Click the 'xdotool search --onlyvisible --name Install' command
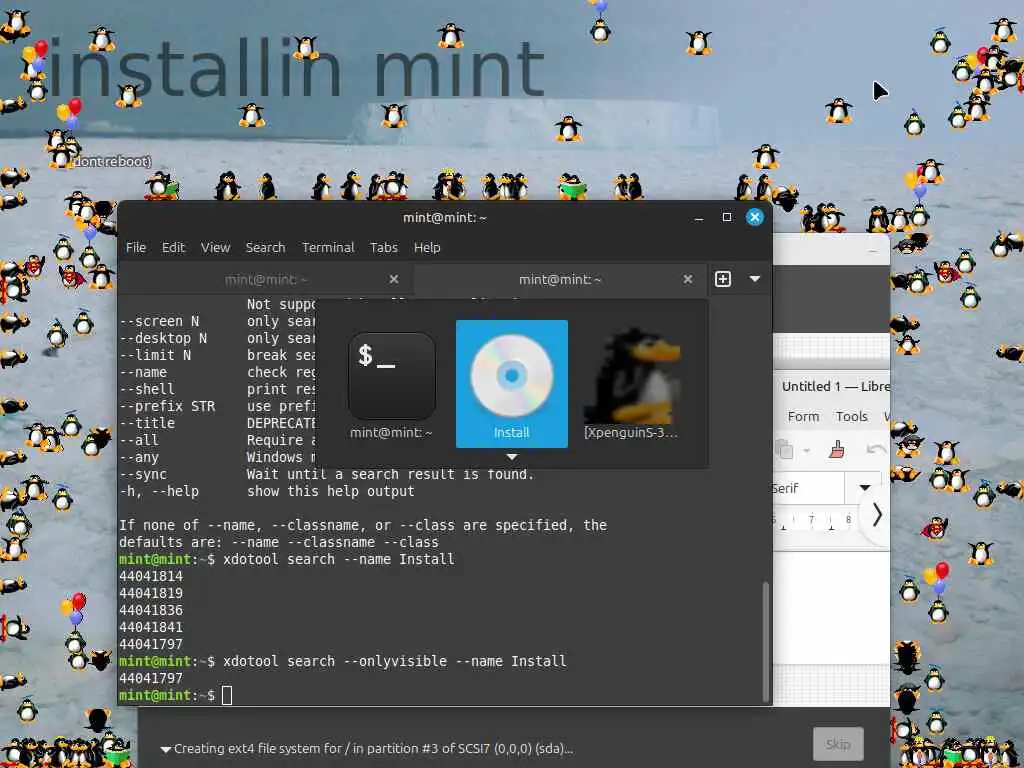The height and width of the screenshot is (768, 1024). point(394,661)
